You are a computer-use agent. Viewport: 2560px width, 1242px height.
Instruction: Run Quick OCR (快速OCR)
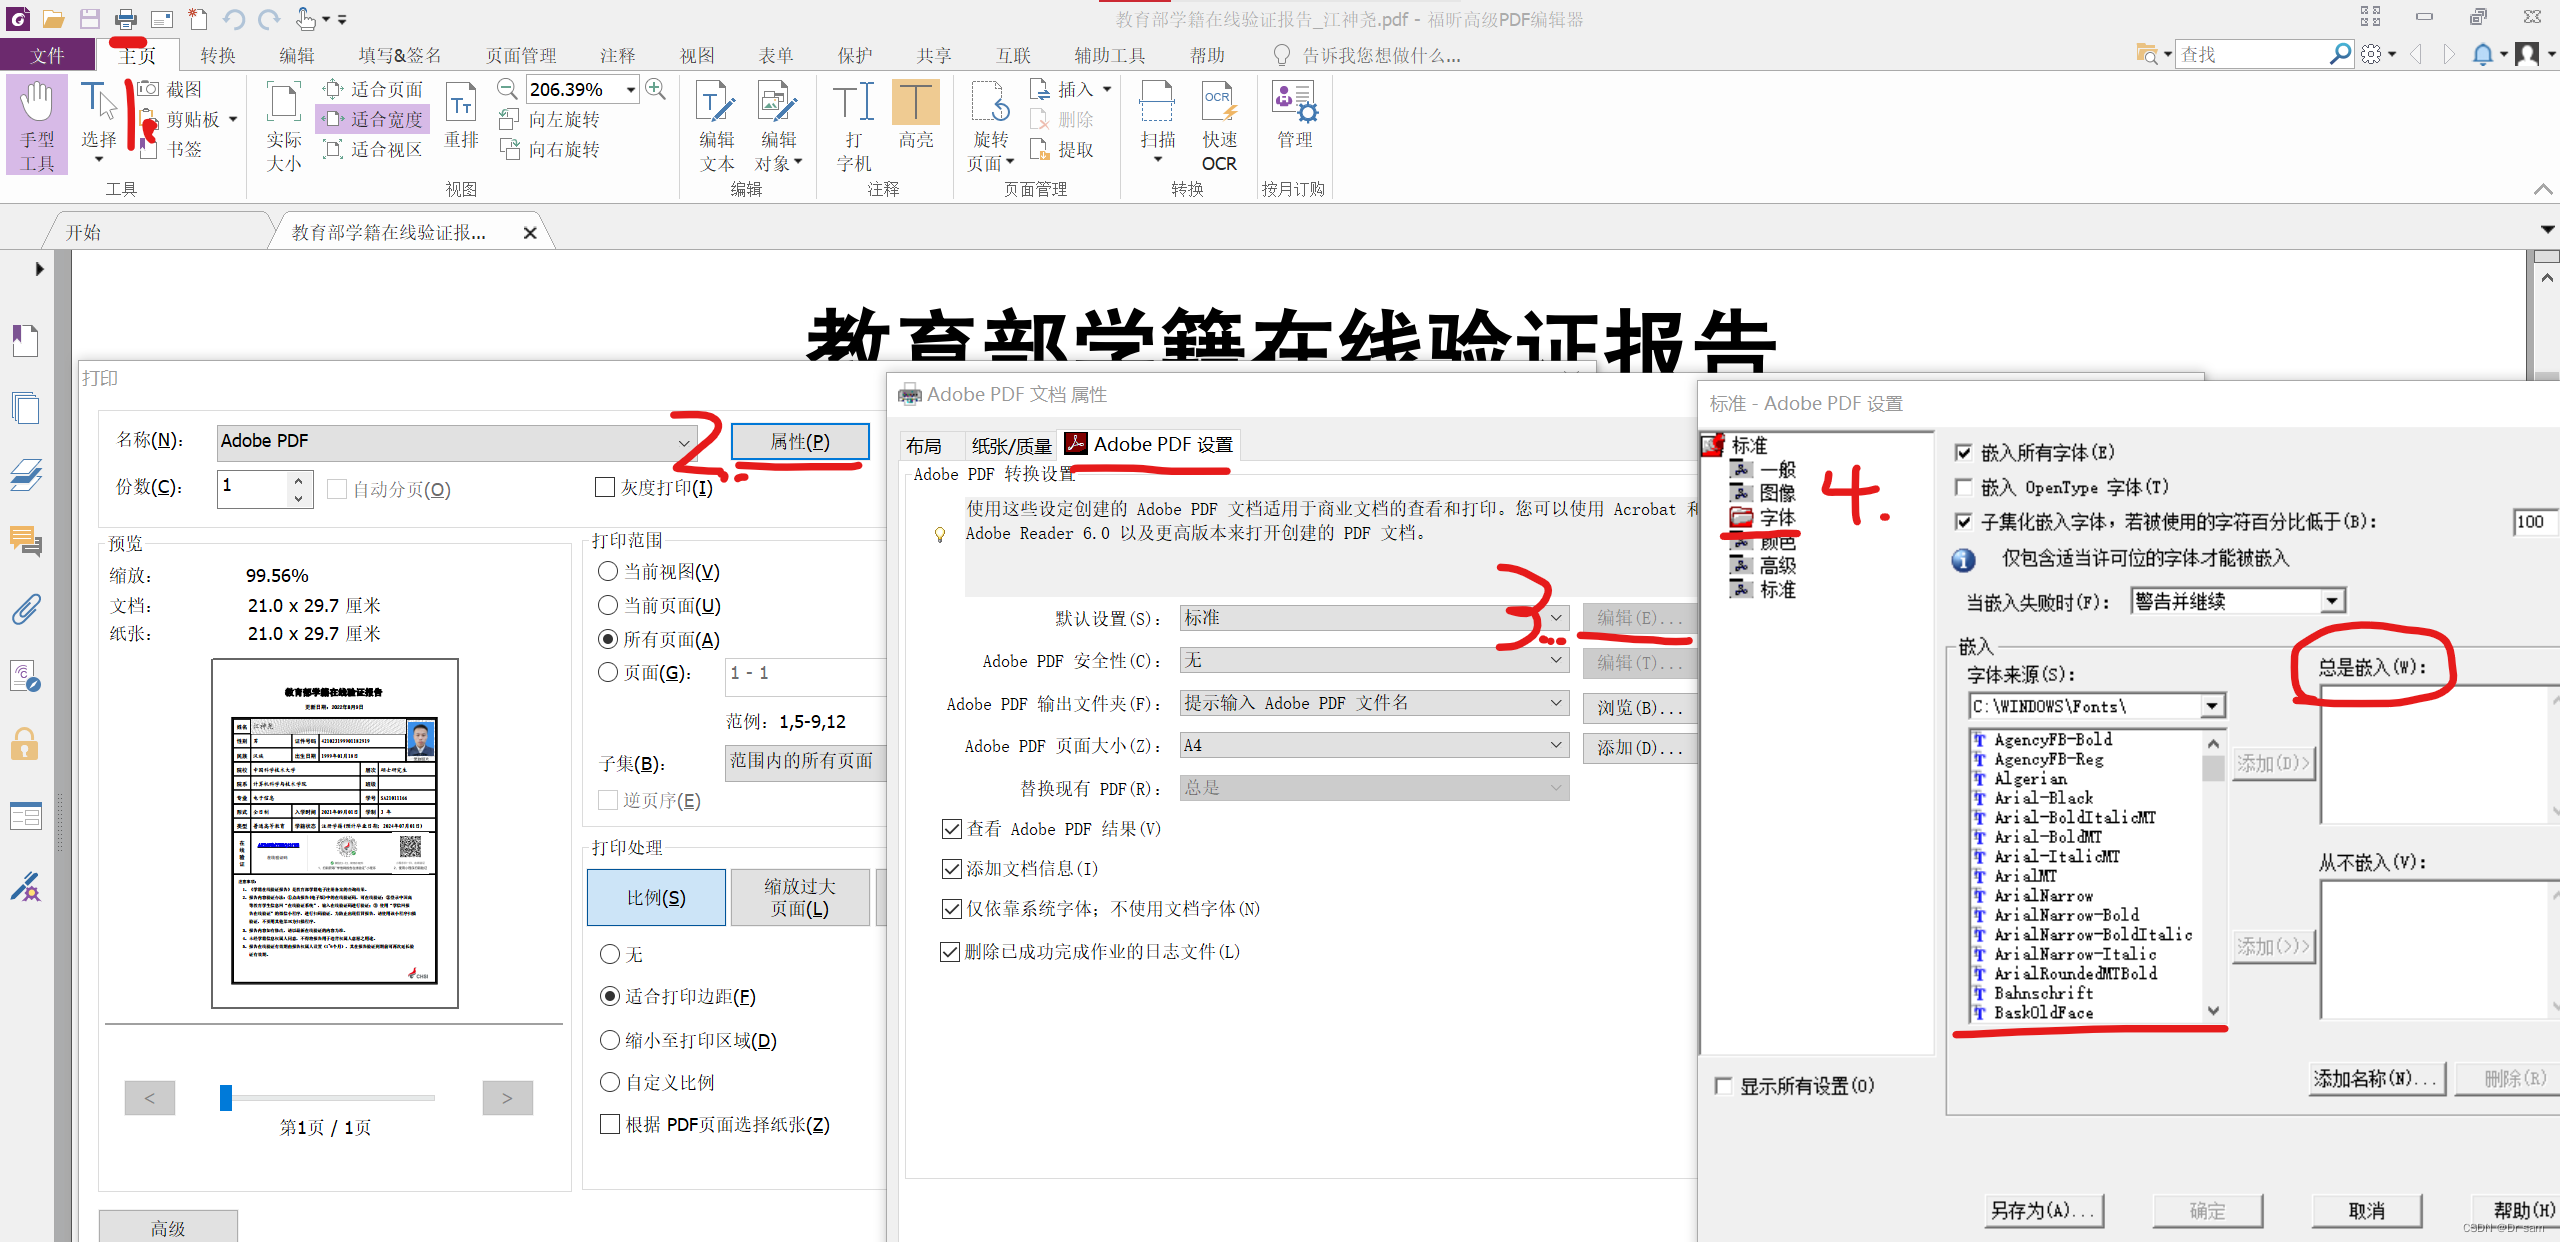click(x=1219, y=126)
